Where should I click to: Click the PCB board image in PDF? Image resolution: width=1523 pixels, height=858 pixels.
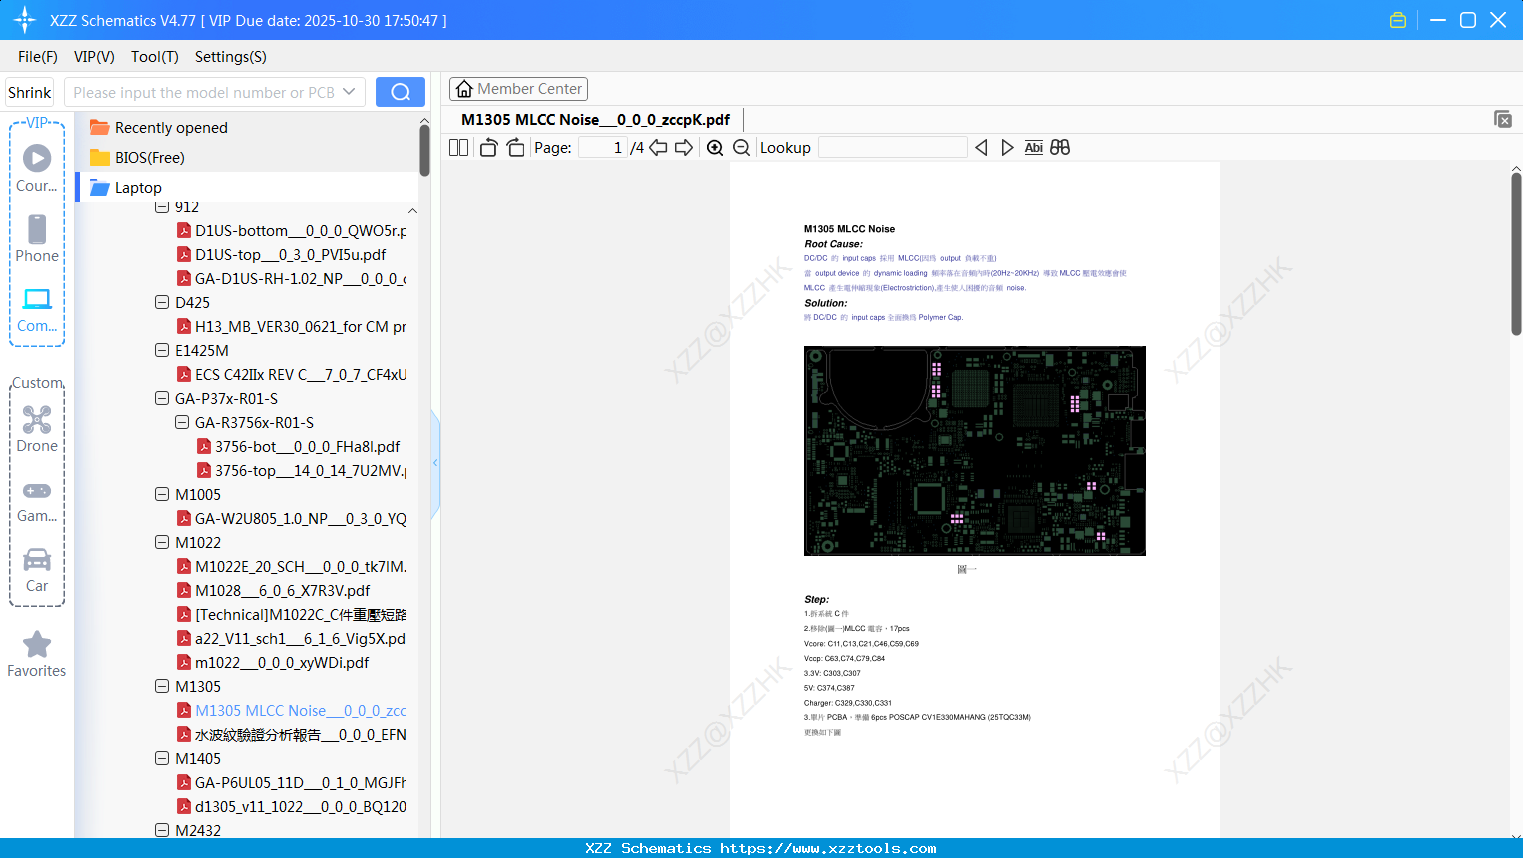[x=975, y=451]
